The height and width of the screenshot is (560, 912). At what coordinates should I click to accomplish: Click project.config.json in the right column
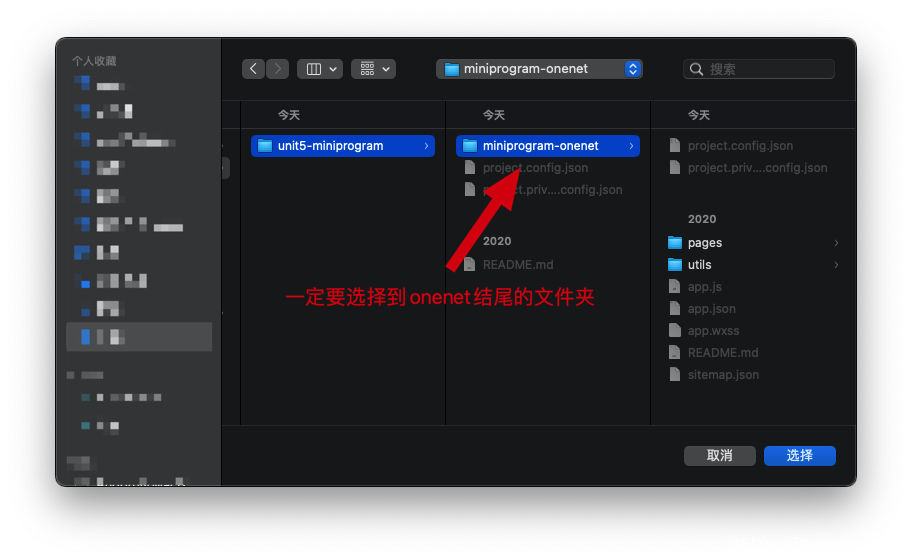tap(740, 146)
